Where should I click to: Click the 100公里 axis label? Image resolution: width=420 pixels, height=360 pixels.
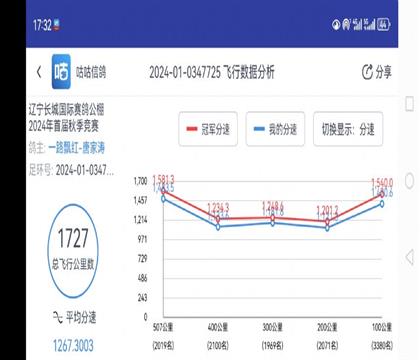tap(382, 327)
